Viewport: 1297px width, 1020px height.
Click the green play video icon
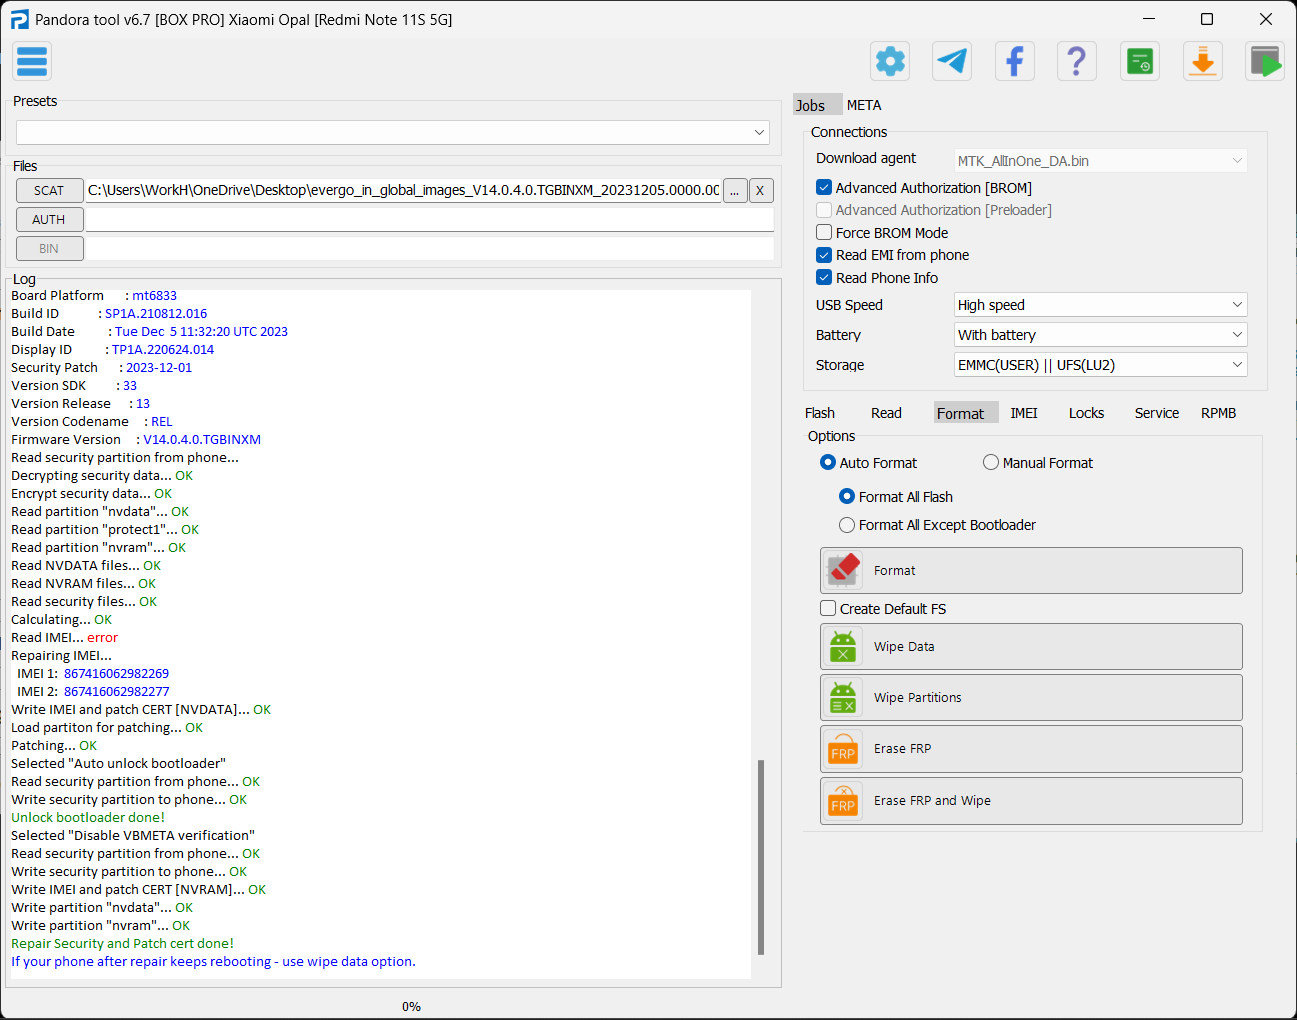point(1265,61)
